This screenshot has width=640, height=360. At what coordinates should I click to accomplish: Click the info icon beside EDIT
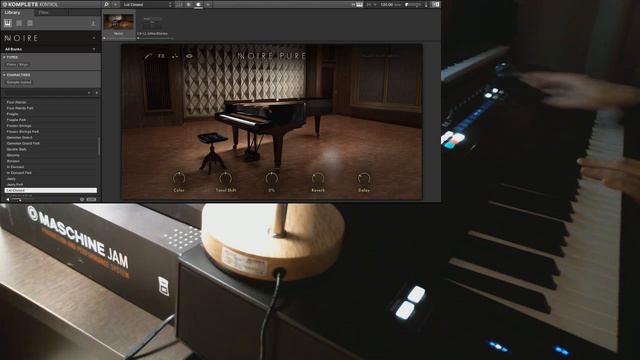pos(82,199)
